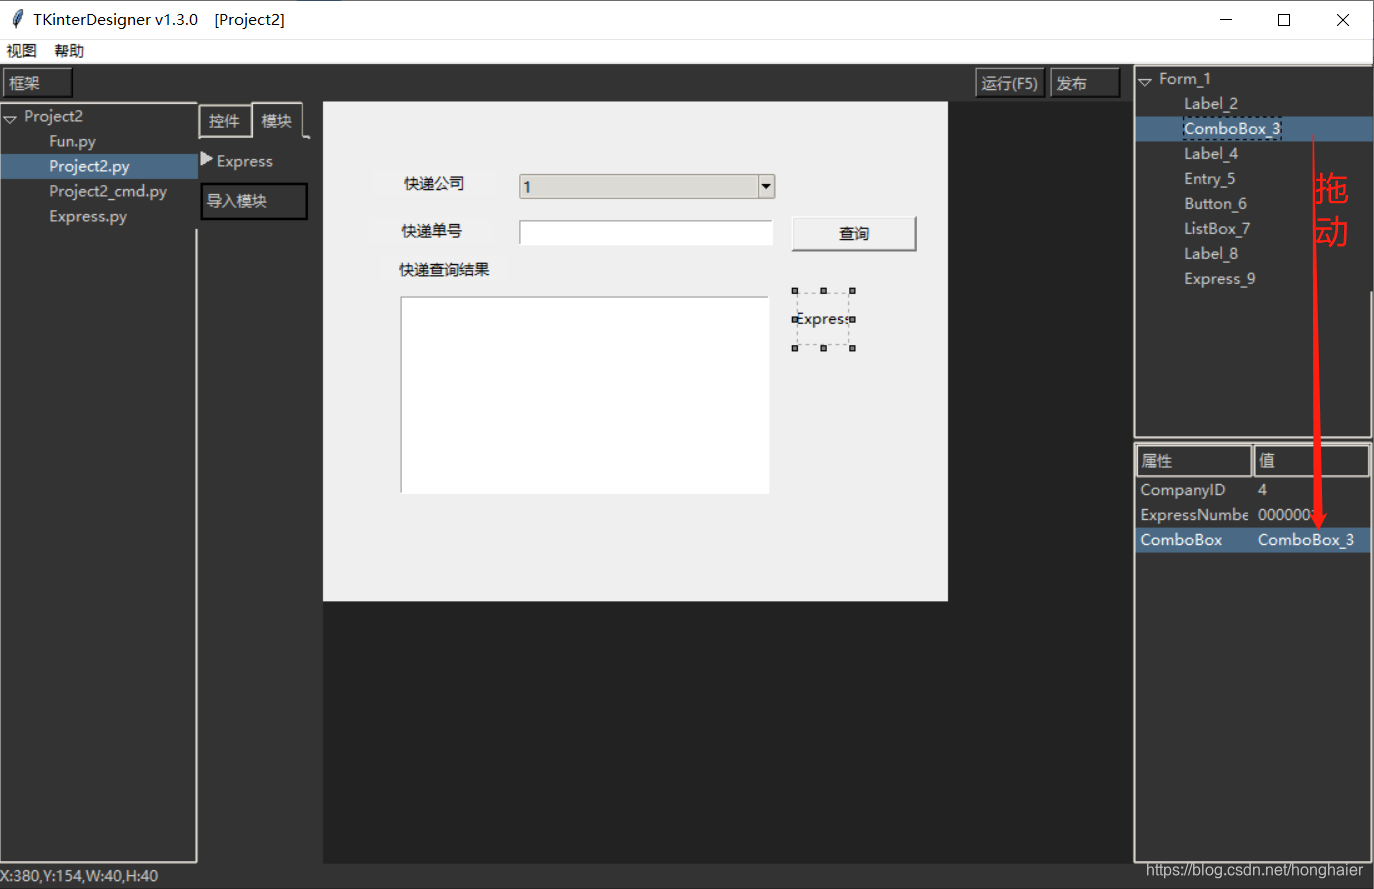
Task: Select Project2.py in project tree
Action: (x=99, y=166)
